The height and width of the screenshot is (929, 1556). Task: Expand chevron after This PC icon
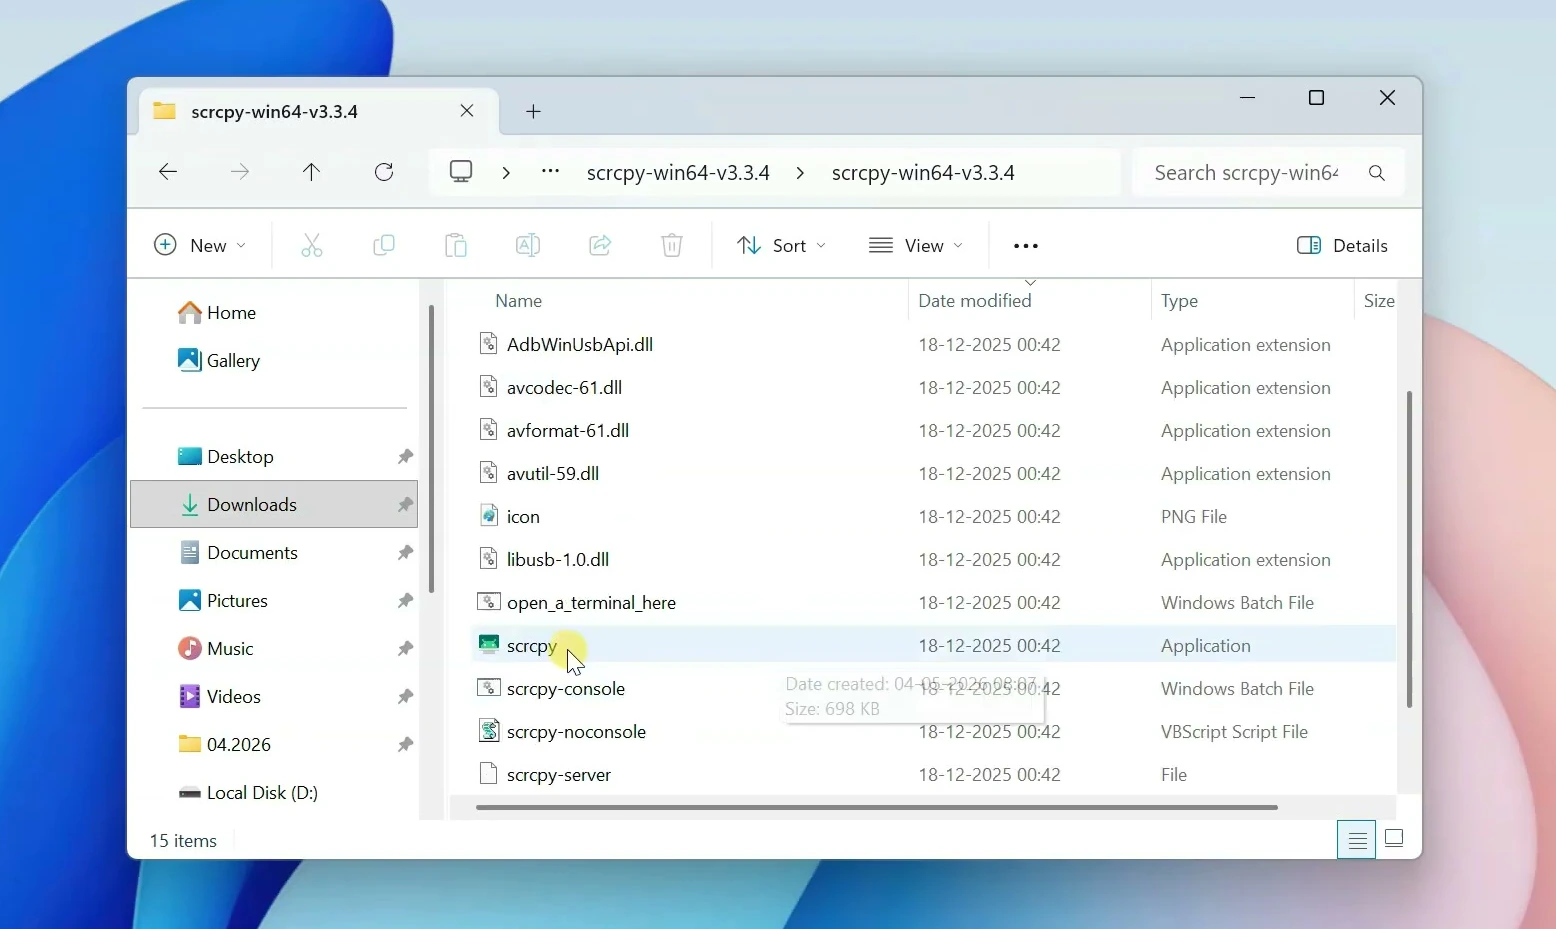click(507, 173)
